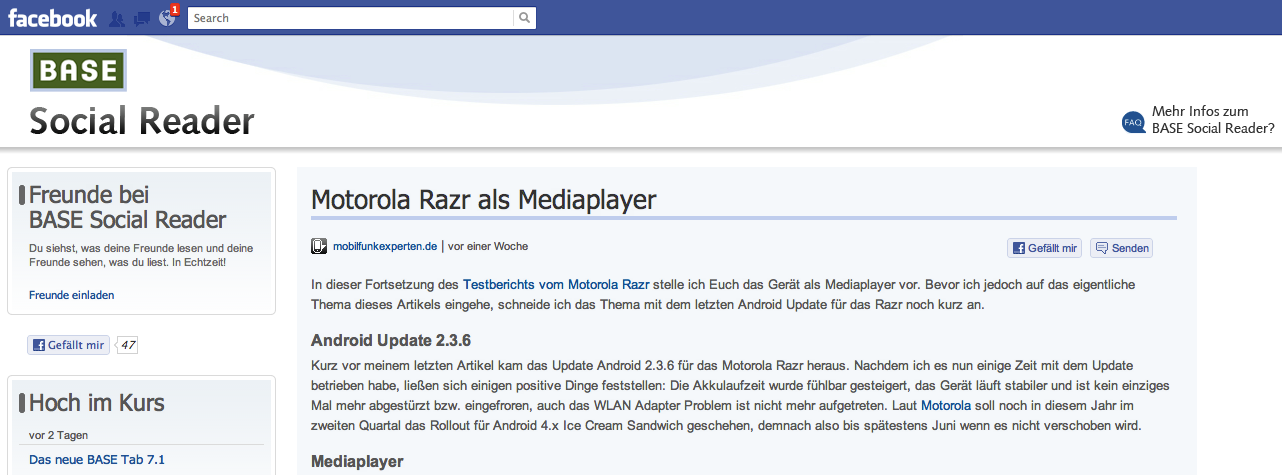The height and width of the screenshot is (475, 1282).
Task: Open Mehr Infos zum BASE Social Reader
Action: tap(1213, 120)
